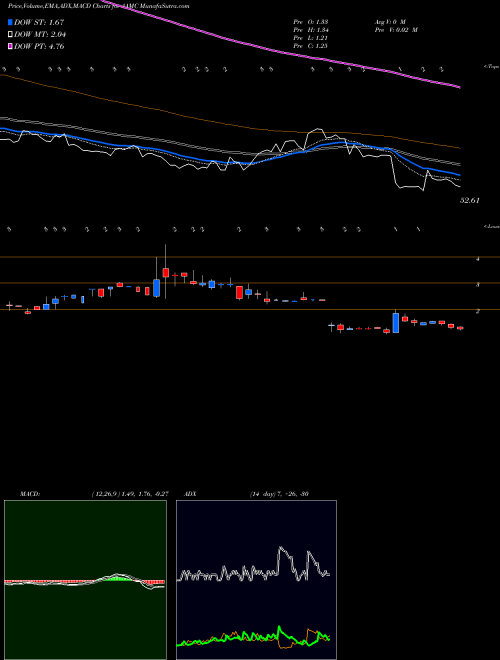Viewport: 500px width, 660px height.
Task: Click the blue DOW ST legend swatch
Action: coord(11,22)
